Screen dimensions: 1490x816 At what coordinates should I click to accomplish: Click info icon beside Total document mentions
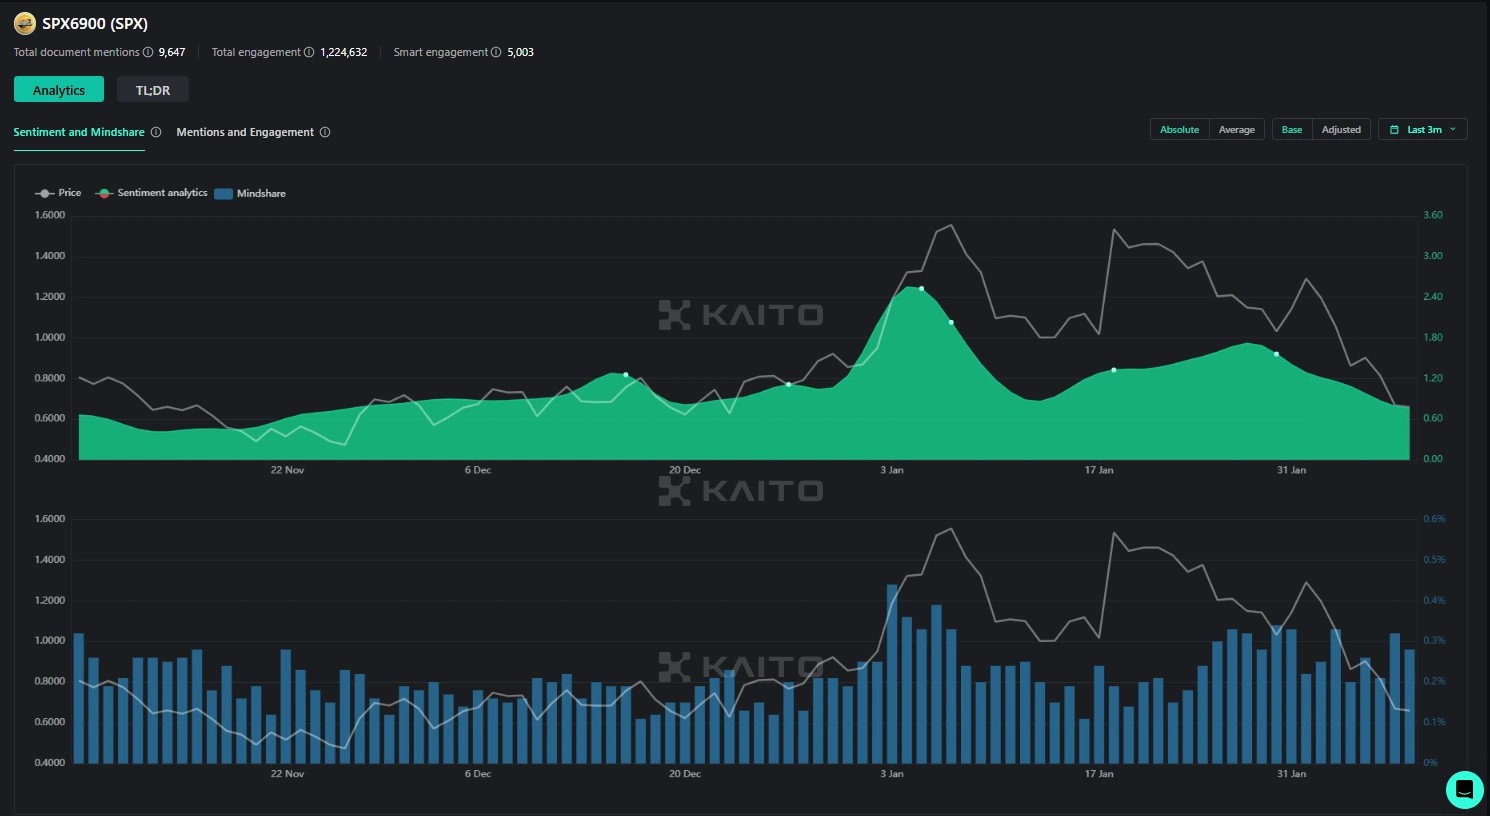(148, 52)
